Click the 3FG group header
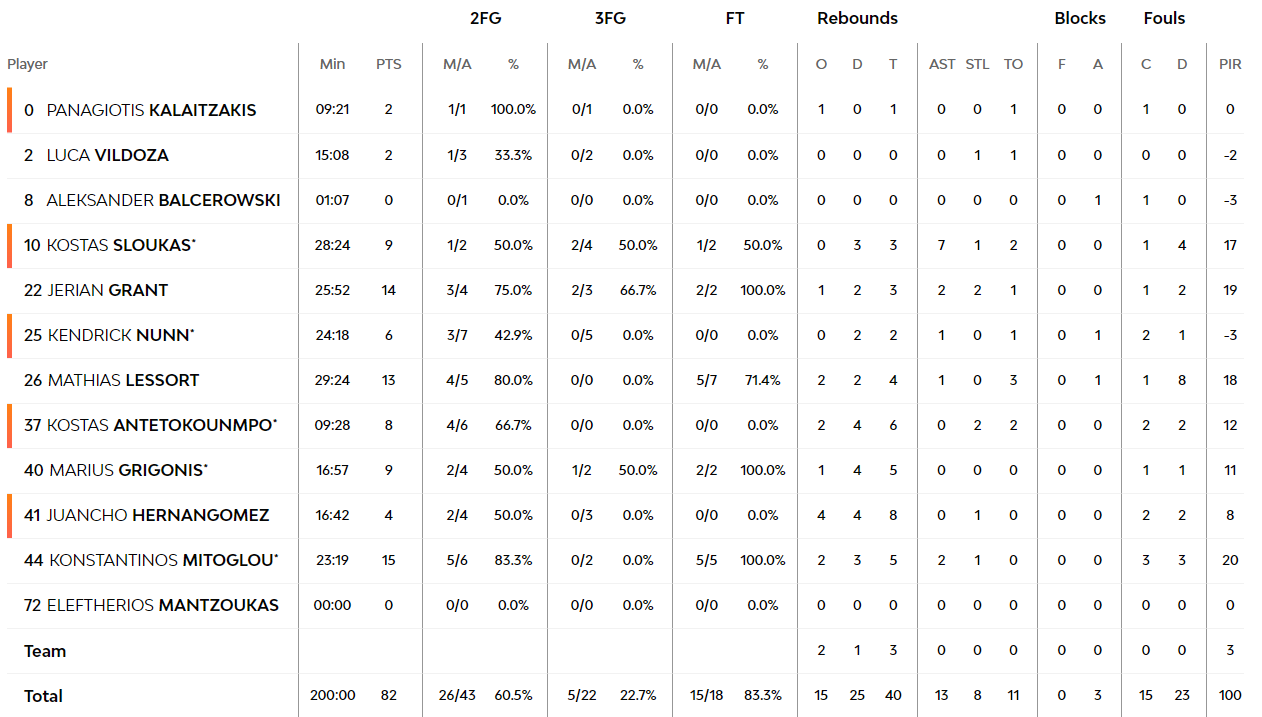Viewport: 1262px width, 717px height. pyautogui.click(x=610, y=18)
